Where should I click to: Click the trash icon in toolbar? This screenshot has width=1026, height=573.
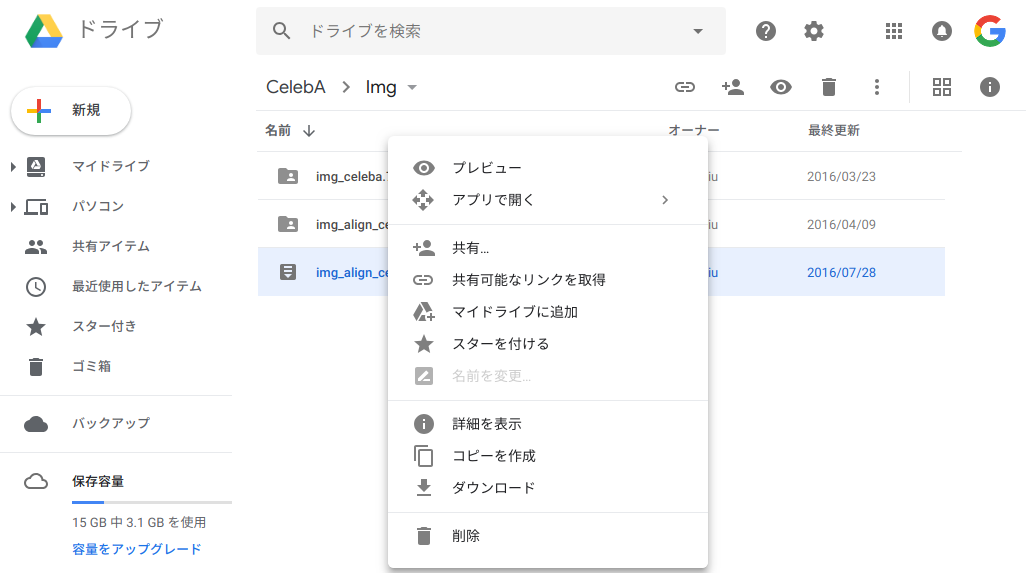[829, 87]
